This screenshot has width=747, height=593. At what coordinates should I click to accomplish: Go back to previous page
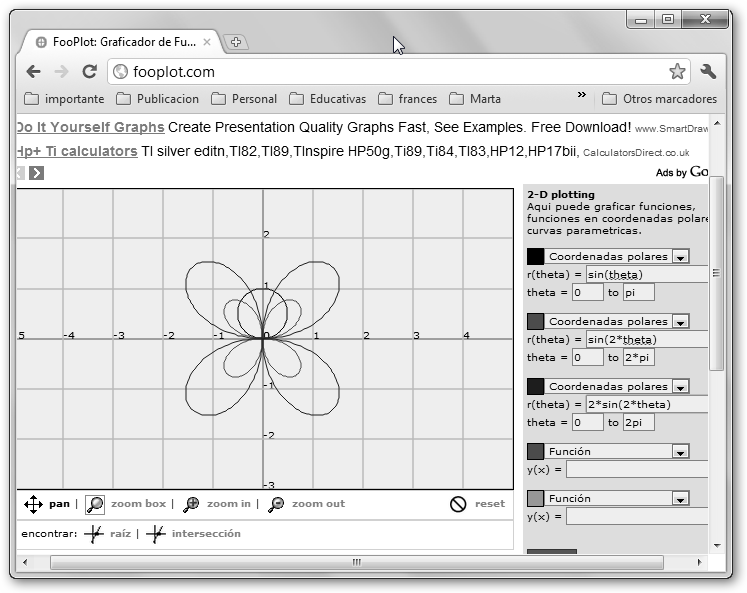tap(33, 72)
